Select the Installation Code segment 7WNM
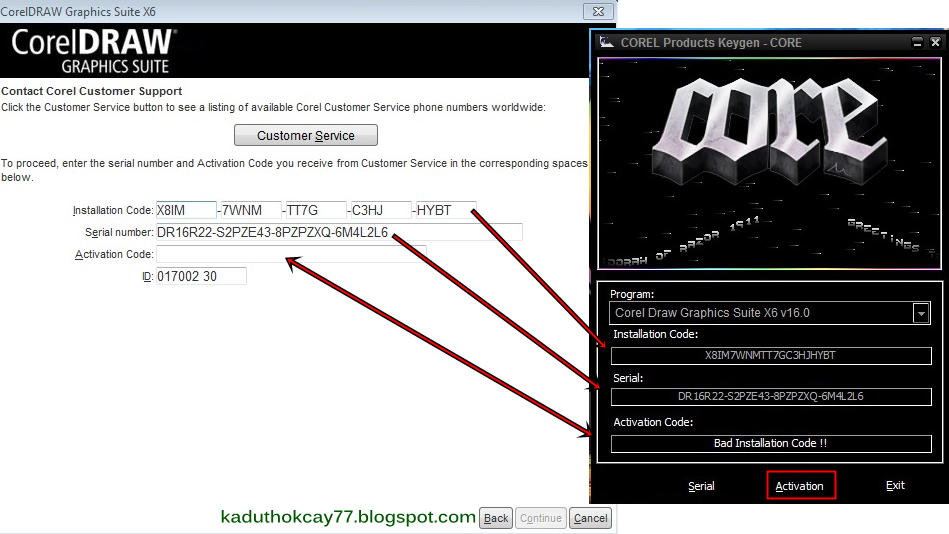This screenshot has height=534, width=949. 251,210
